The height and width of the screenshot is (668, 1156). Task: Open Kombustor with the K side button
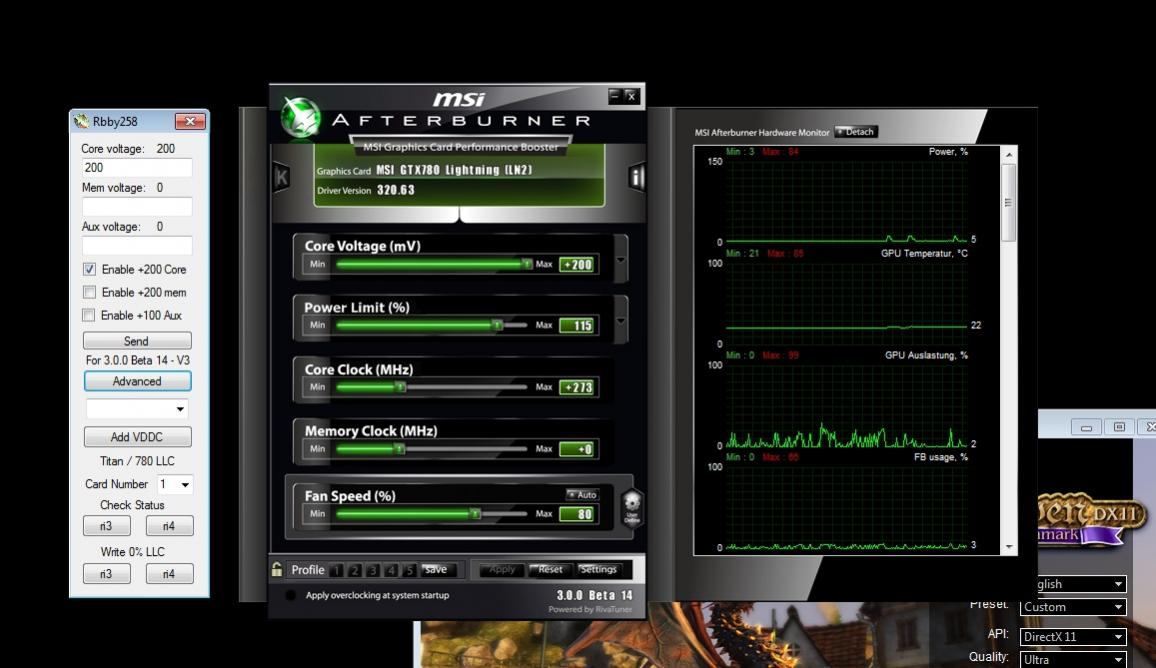(282, 177)
